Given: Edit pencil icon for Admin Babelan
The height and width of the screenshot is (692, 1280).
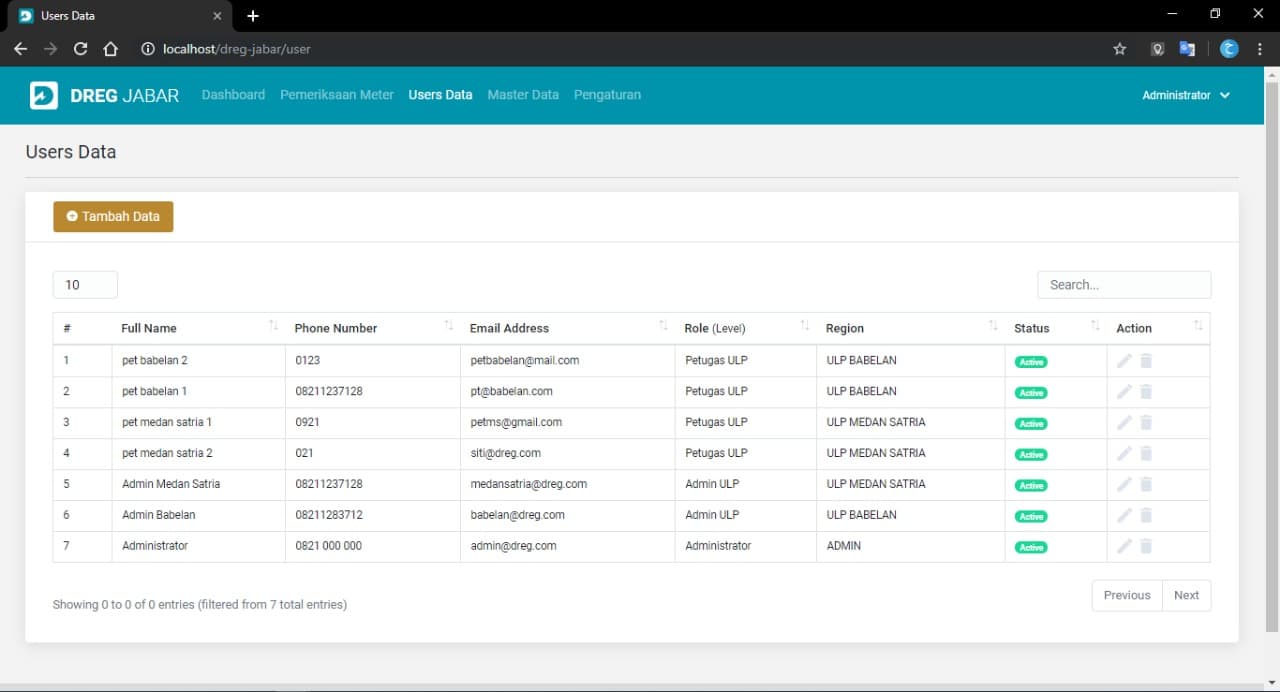Looking at the screenshot, I should [x=1124, y=516].
